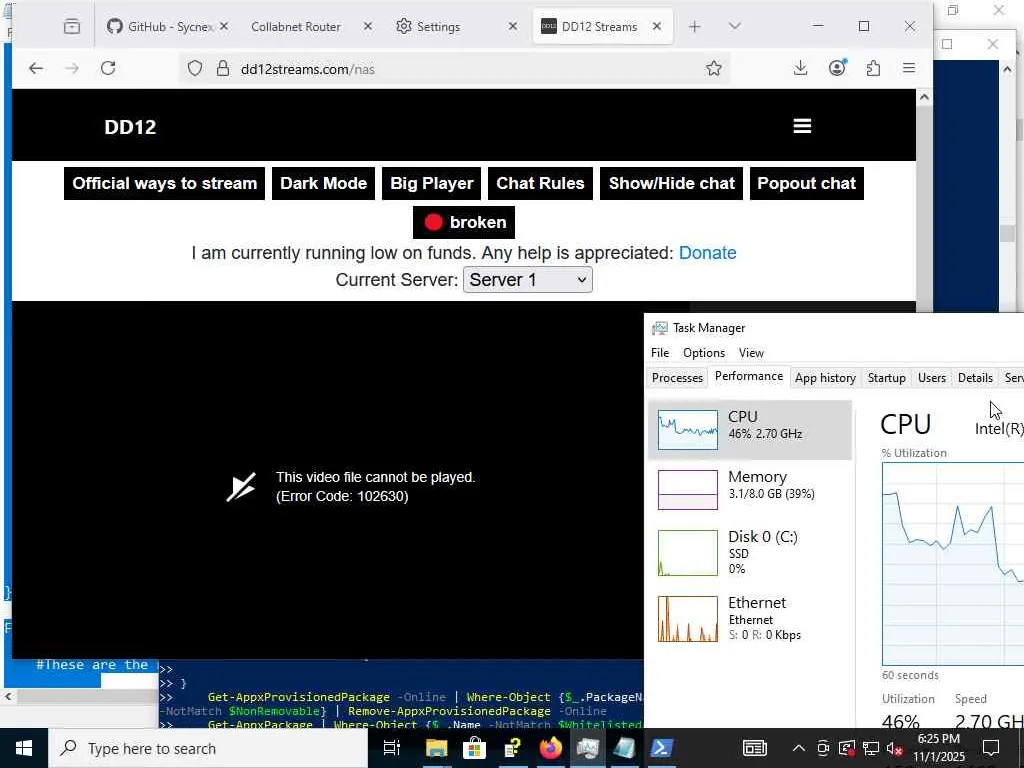Image resolution: width=1024 pixels, height=768 pixels.
Task: Switch to the Users tab
Action: [x=932, y=378]
